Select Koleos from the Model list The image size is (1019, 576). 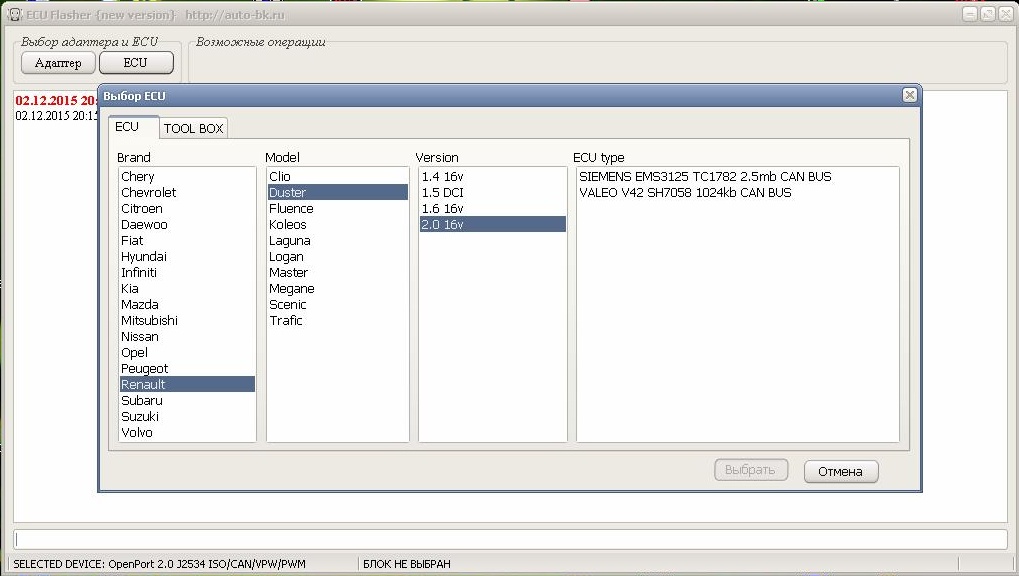338,225
